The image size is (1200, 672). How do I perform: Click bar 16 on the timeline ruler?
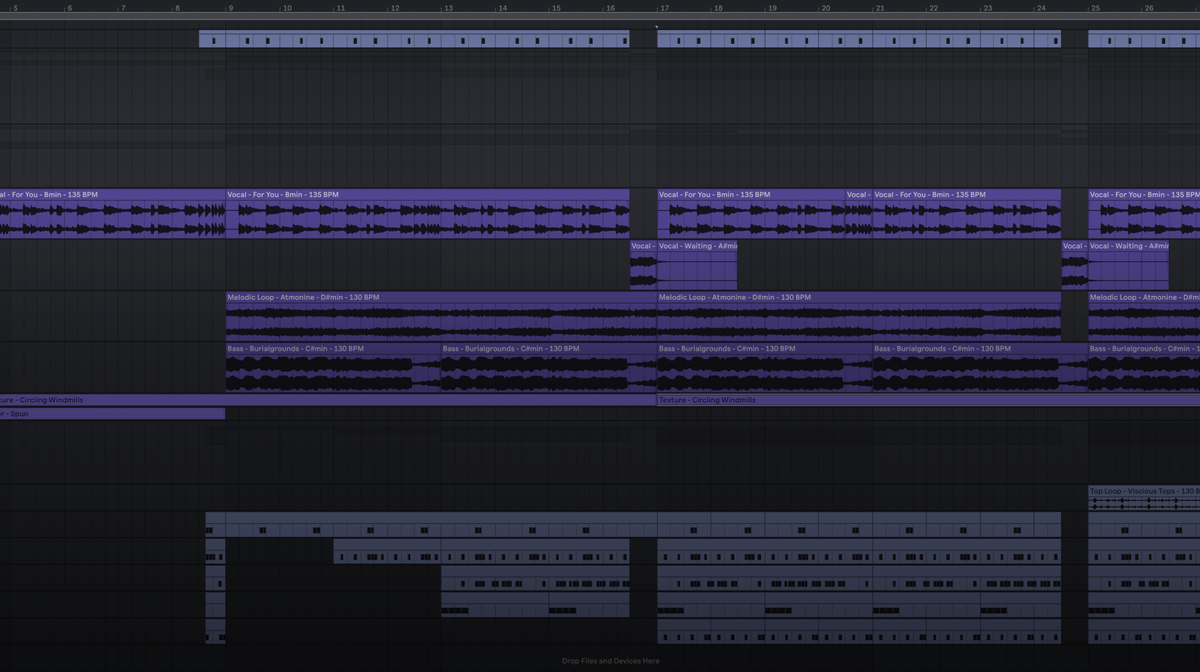point(610,8)
